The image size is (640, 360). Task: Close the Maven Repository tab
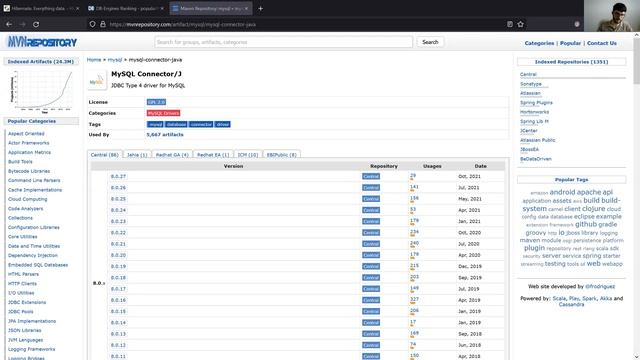(246, 8)
